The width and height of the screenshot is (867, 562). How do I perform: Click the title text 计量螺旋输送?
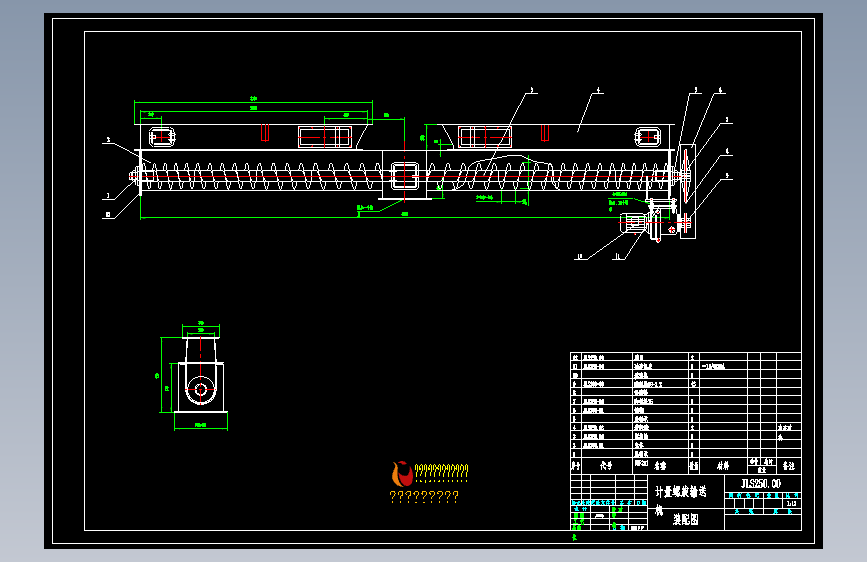coord(681,492)
